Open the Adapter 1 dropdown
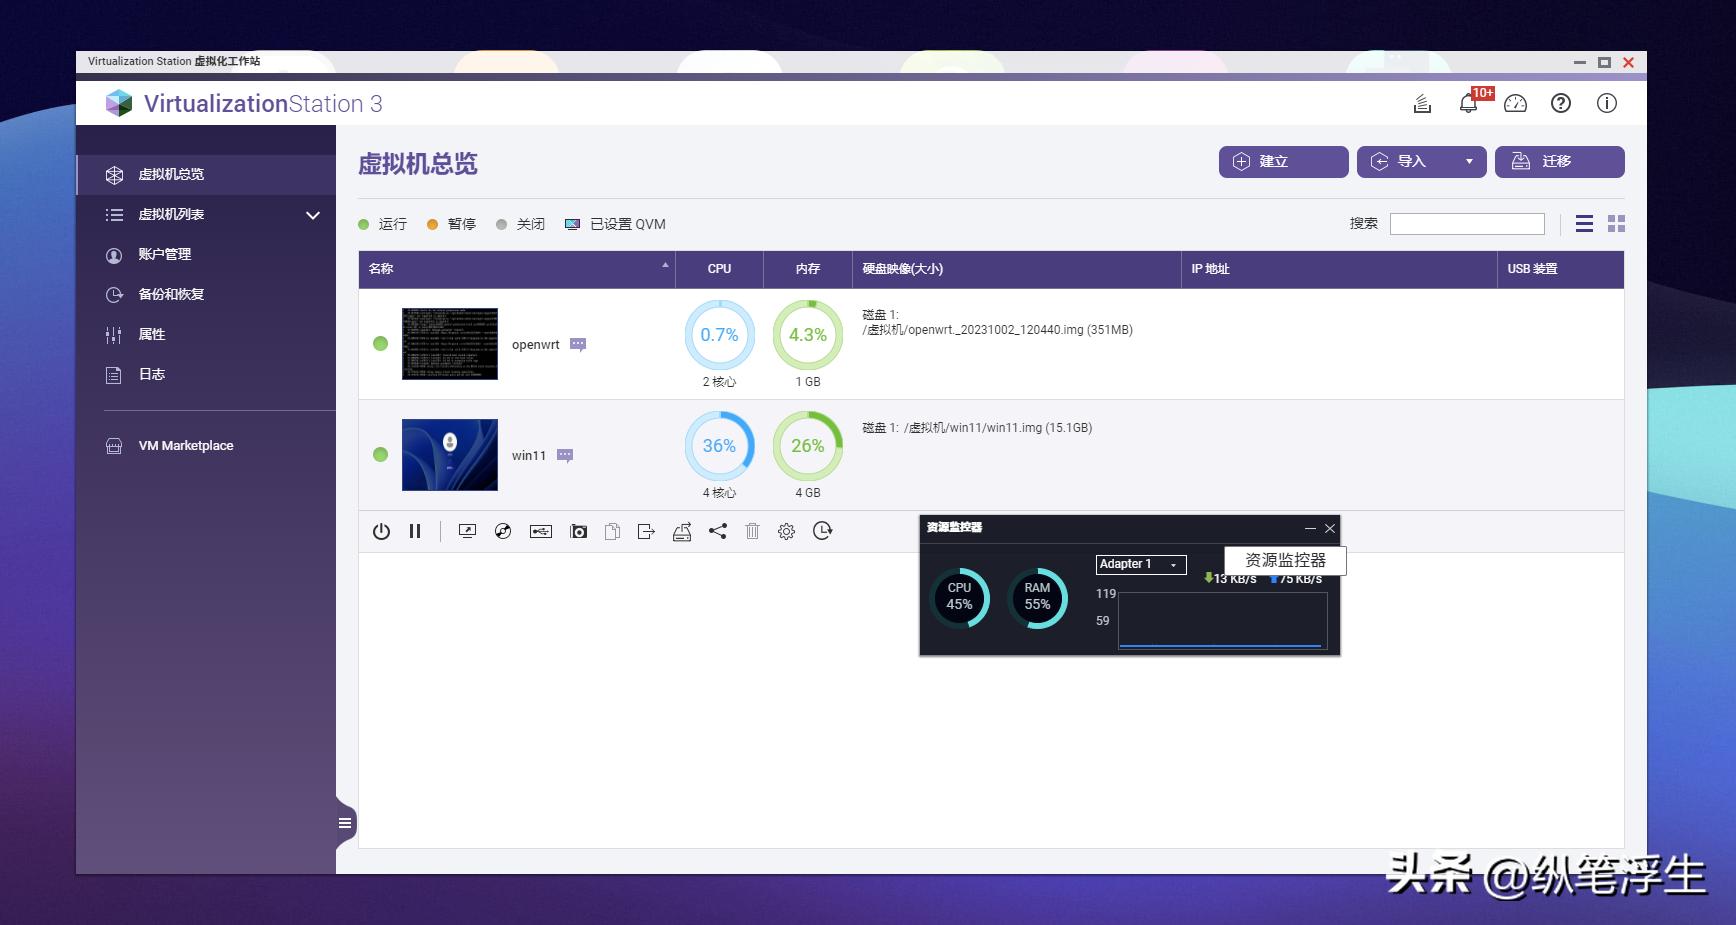This screenshot has height=925, width=1736. pos(1141,564)
